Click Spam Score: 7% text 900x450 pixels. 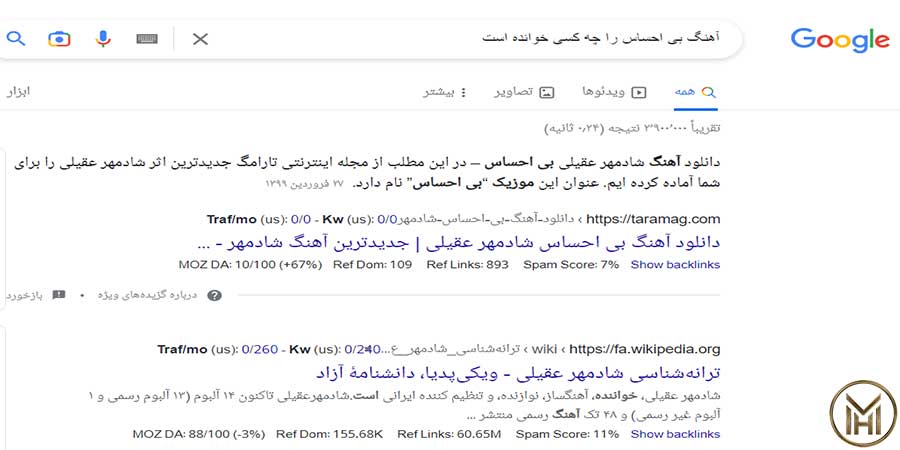(x=571, y=265)
